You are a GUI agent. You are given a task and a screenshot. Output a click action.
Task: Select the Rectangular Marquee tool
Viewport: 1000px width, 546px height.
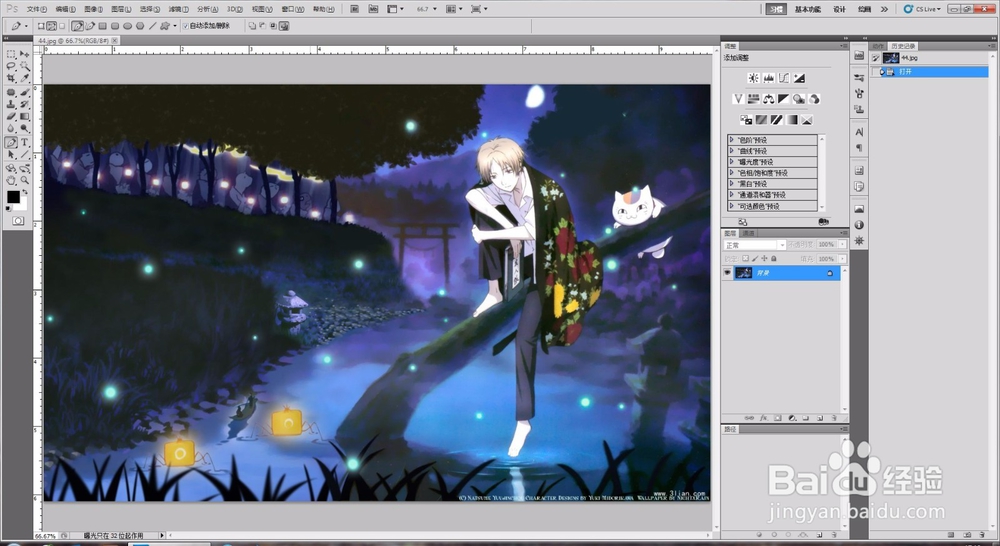click(x=10, y=54)
